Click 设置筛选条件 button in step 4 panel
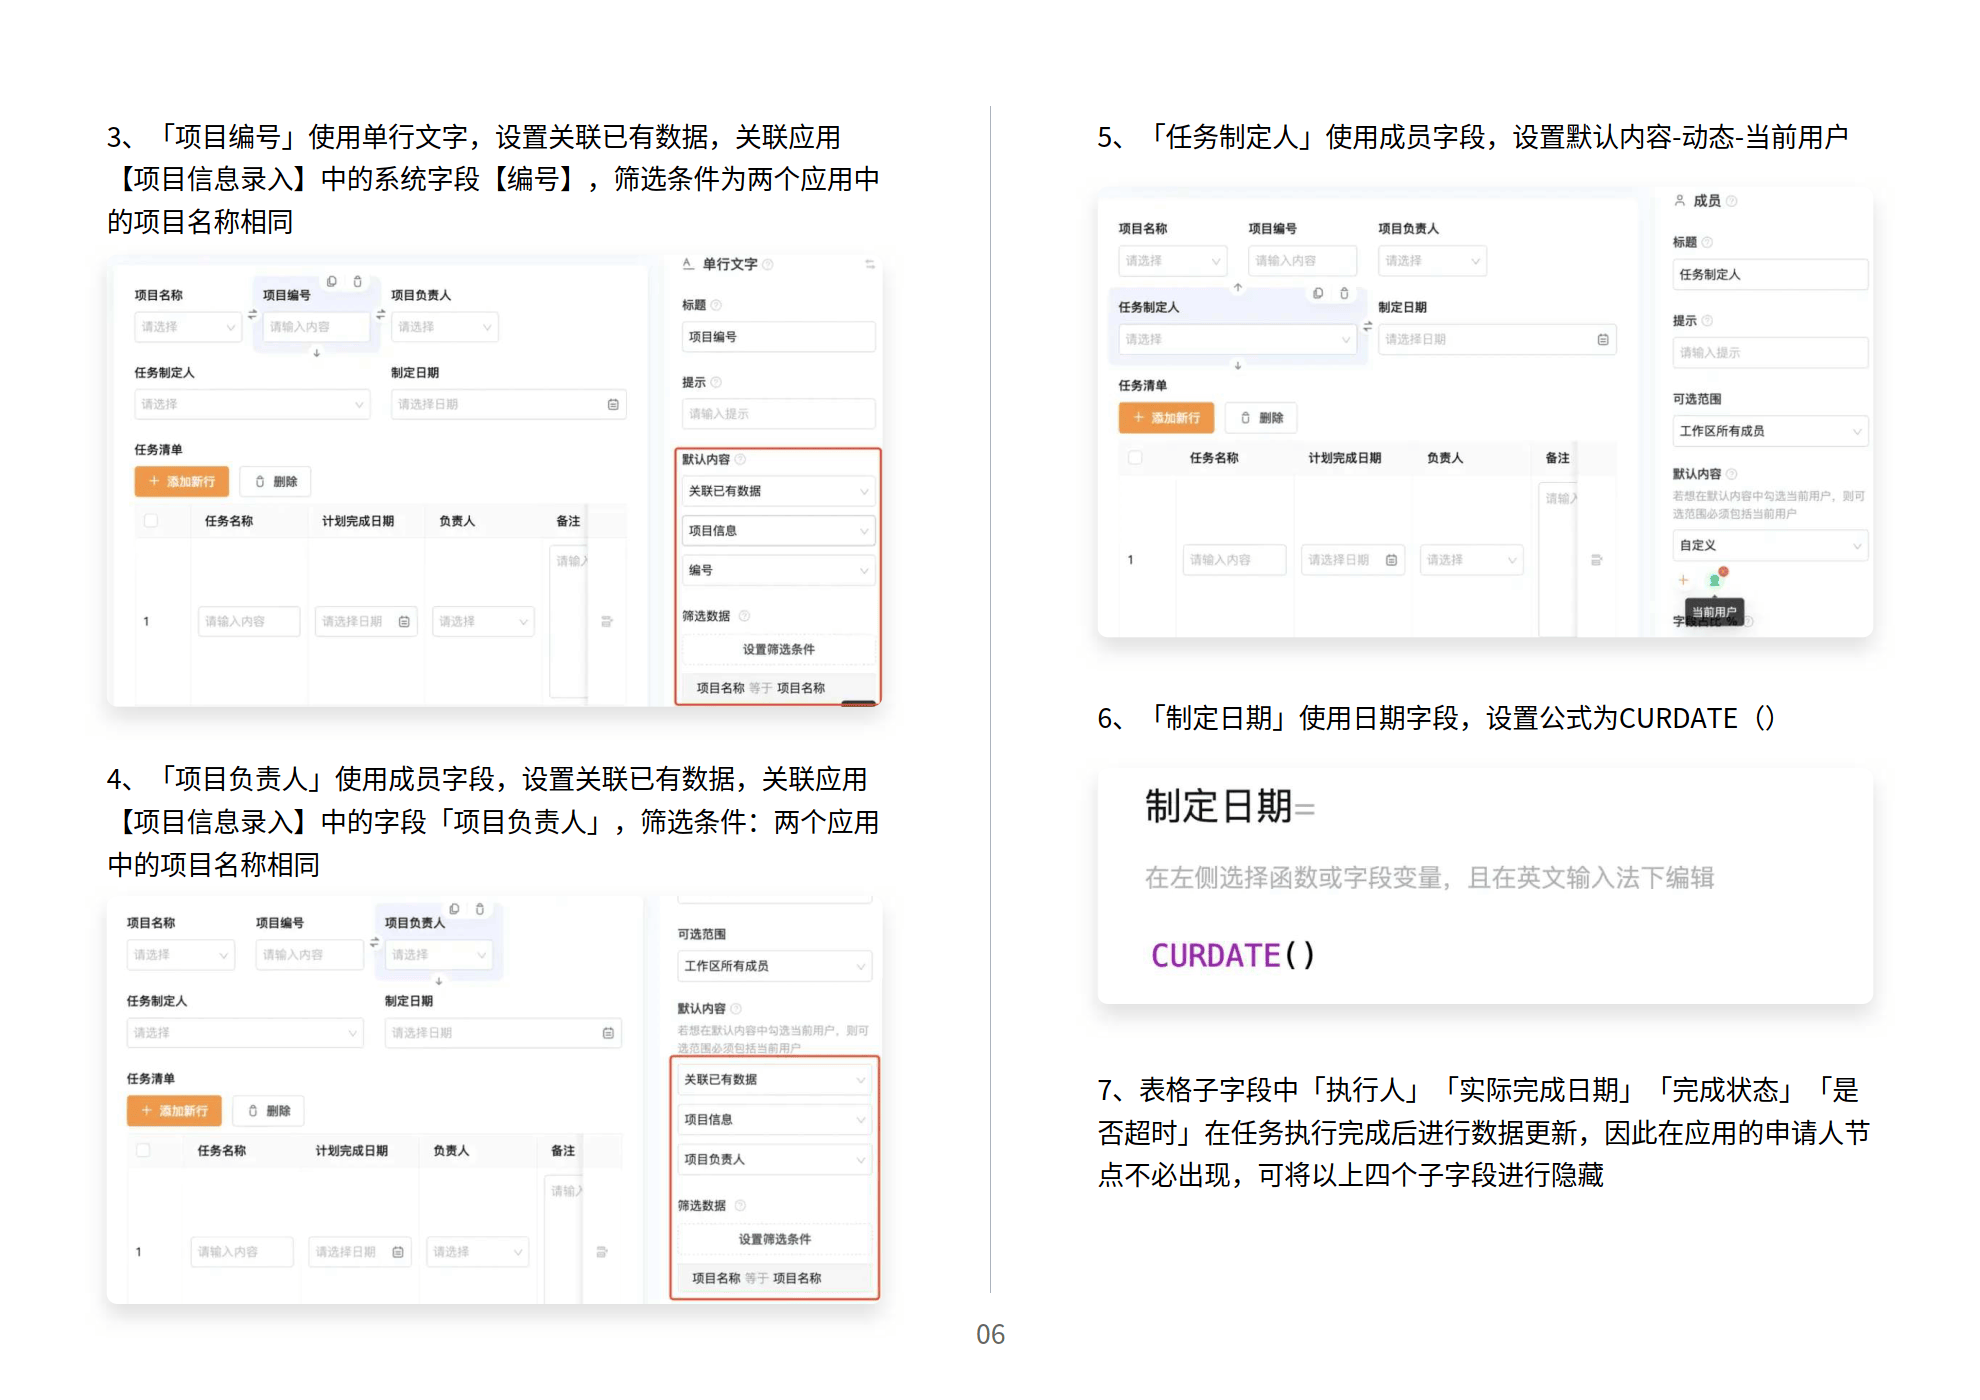This screenshot has width=1980, height=1400. (x=775, y=1240)
